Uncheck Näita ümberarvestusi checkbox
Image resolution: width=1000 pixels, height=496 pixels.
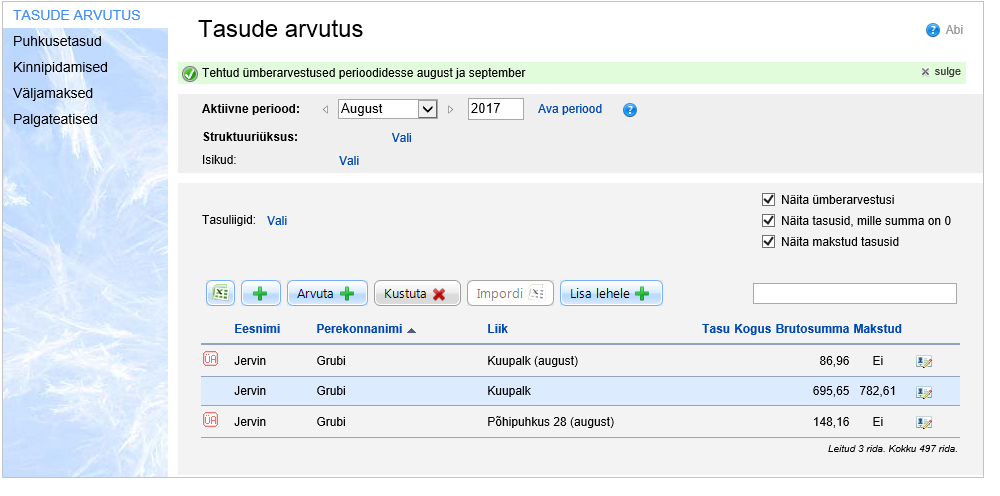[x=768, y=199]
